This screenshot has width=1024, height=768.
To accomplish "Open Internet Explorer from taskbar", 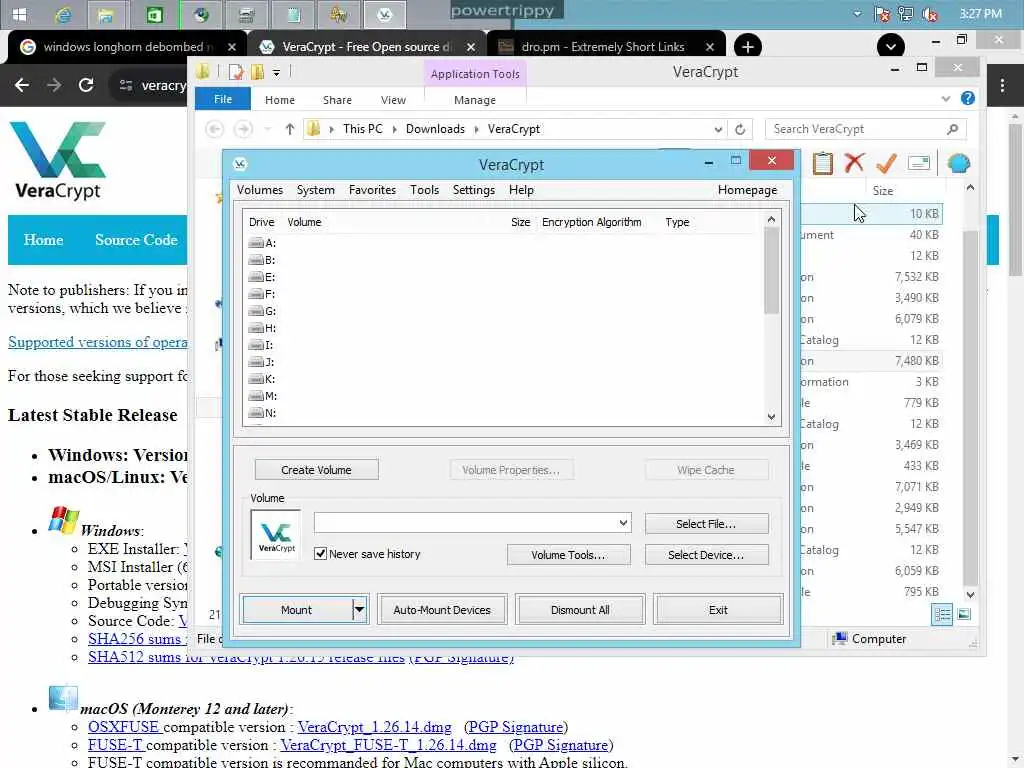I will pos(63,14).
